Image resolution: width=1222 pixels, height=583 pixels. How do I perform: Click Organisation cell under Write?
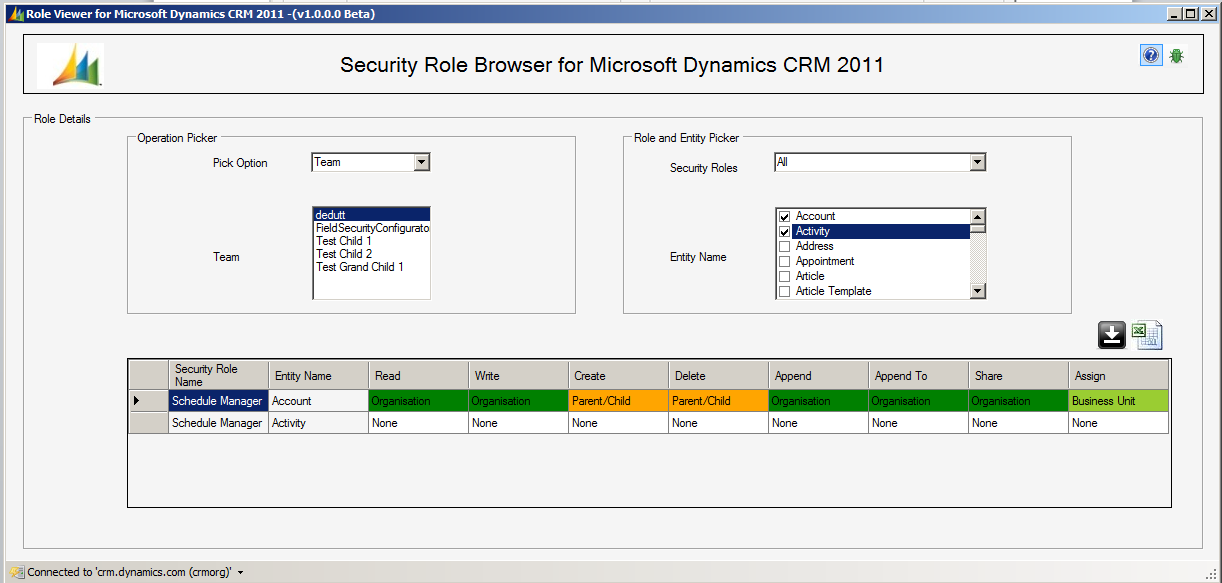[518, 401]
